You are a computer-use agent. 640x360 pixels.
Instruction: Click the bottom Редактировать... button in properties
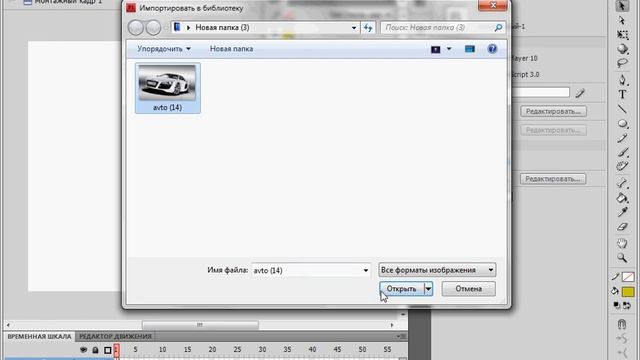tap(553, 179)
